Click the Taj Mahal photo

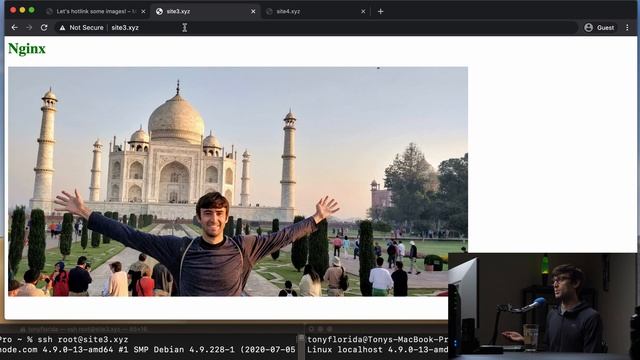(238, 182)
